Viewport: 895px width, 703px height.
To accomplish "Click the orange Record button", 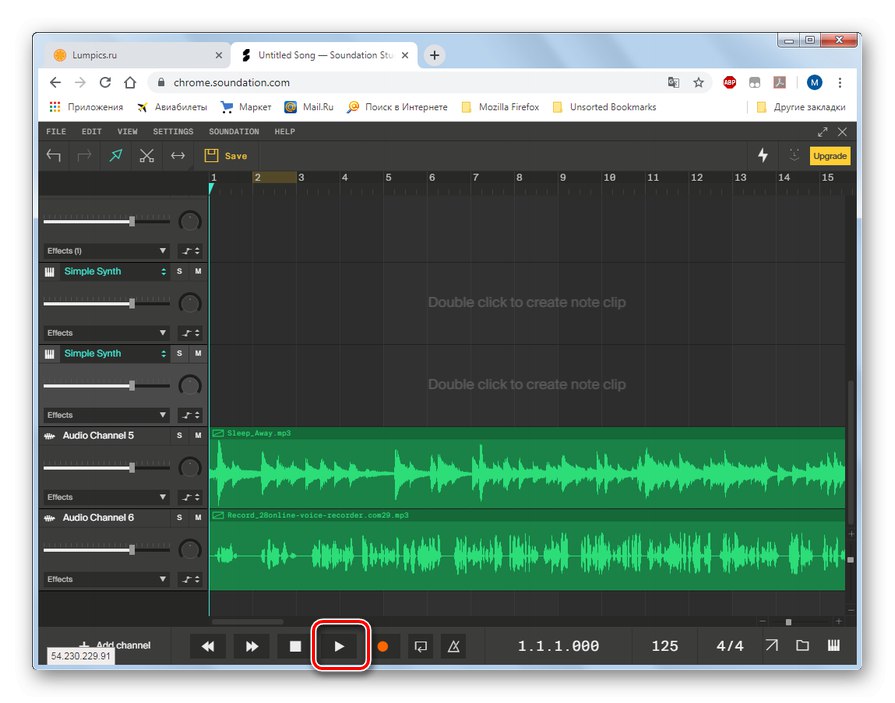I will coord(382,647).
